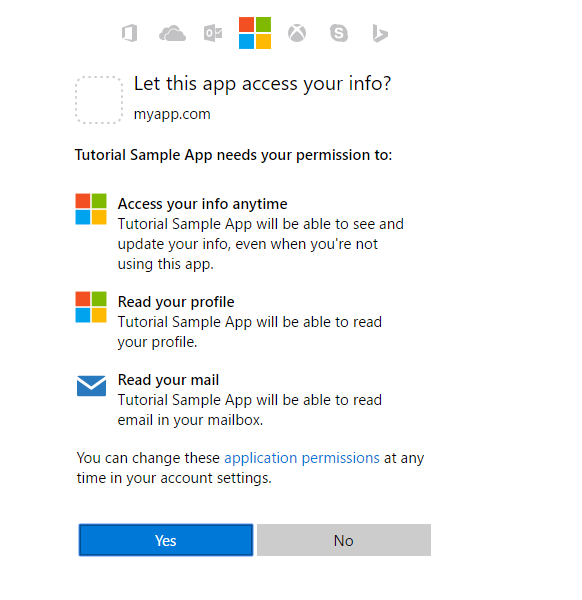This screenshot has width=582, height=600.
Task: Select the 'Read your mail' permission title
Action: (168, 380)
